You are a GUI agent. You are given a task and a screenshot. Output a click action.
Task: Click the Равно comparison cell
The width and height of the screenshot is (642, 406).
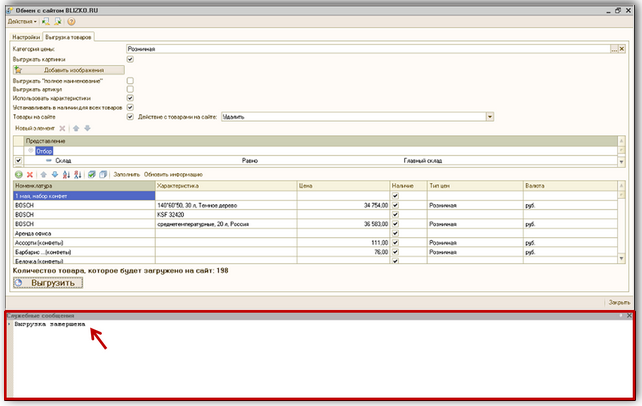pyautogui.click(x=250, y=160)
